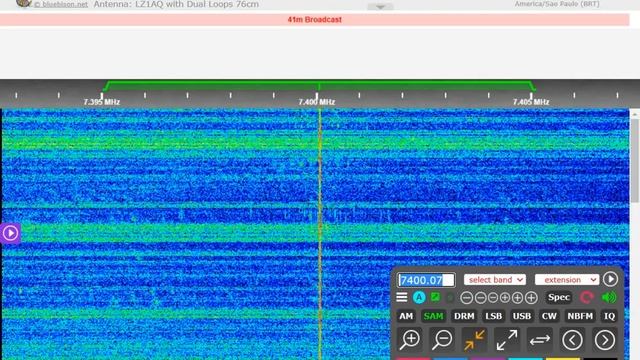Click the 7.405 MHz scale label
640x360 pixels.
pos(531,102)
